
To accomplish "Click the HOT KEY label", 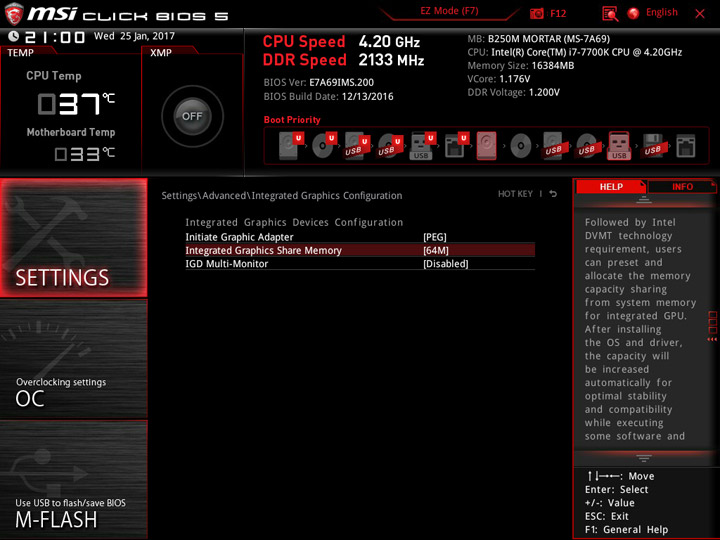I will 515,194.
